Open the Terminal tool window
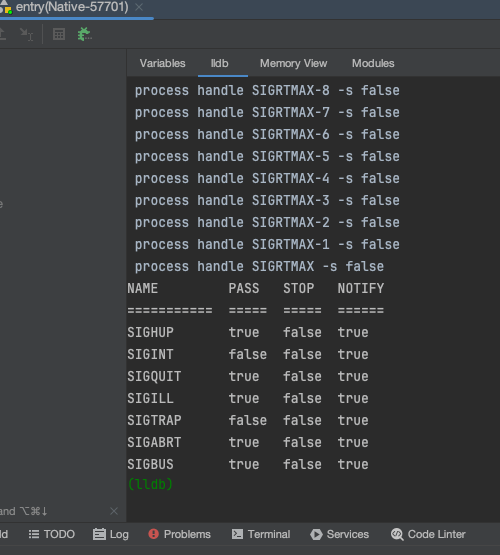Screen dimensions: 500x555 click(x=261, y=534)
